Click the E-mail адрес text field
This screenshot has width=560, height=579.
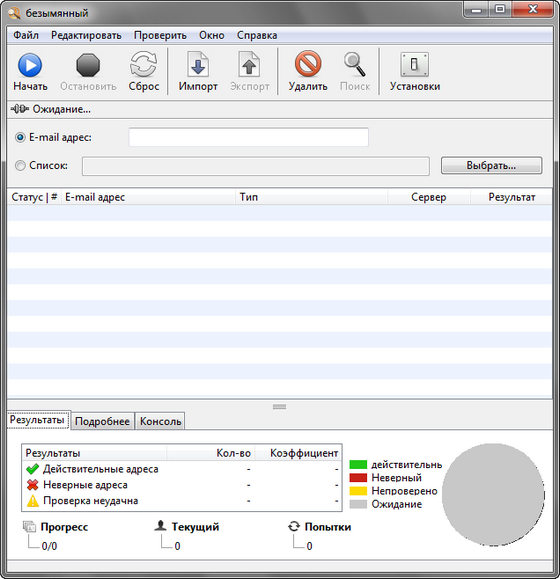(x=248, y=137)
